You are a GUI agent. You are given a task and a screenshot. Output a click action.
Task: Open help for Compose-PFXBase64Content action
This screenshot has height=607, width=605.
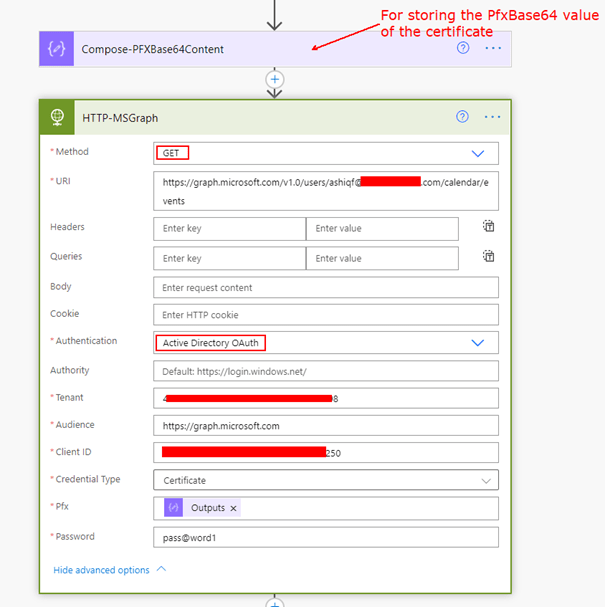[x=463, y=48]
